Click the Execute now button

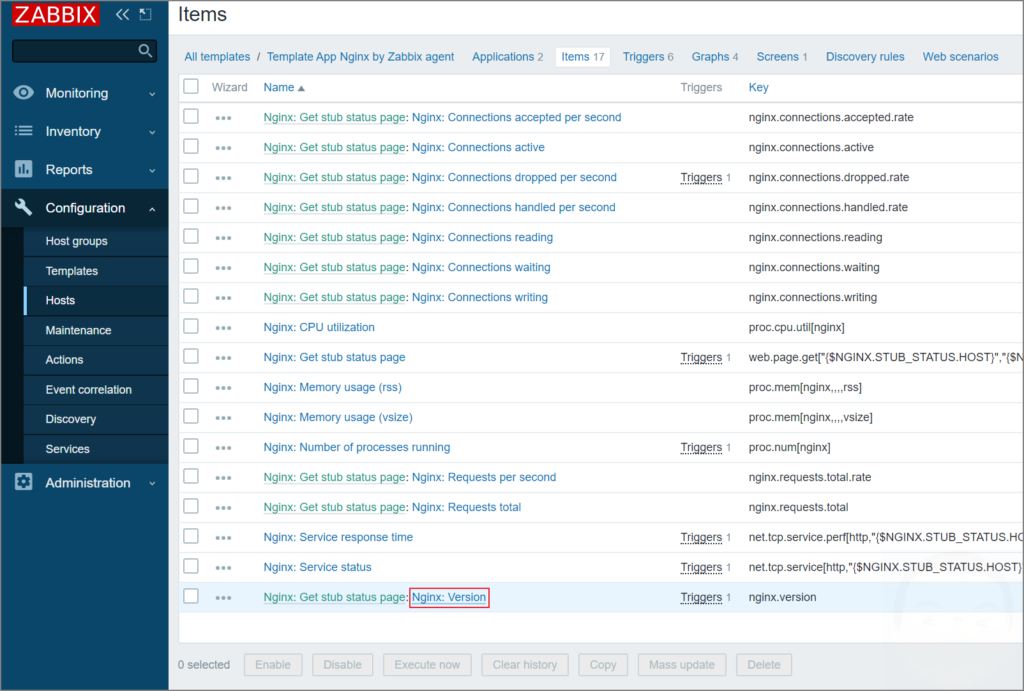[427, 665]
